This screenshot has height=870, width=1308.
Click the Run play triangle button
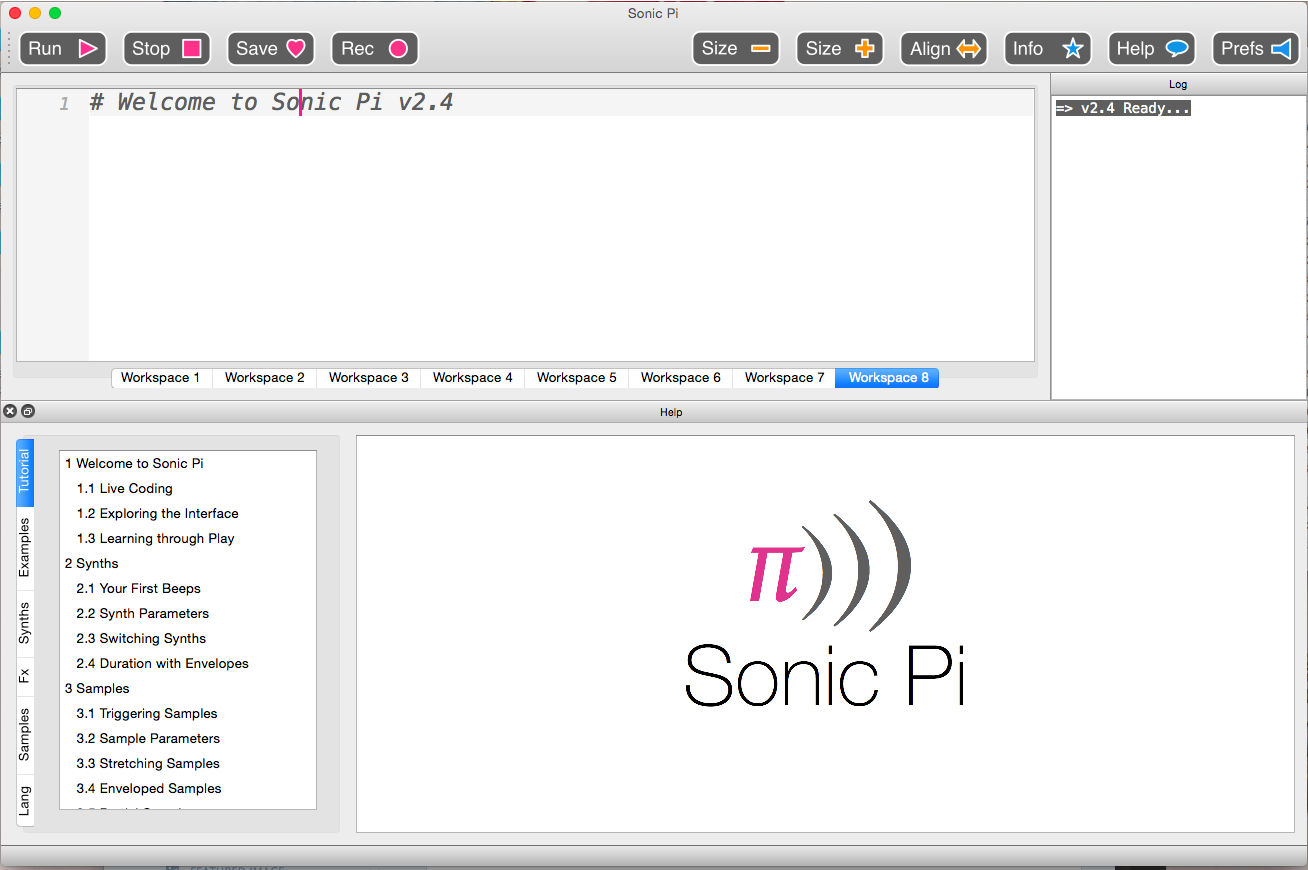(x=62, y=49)
